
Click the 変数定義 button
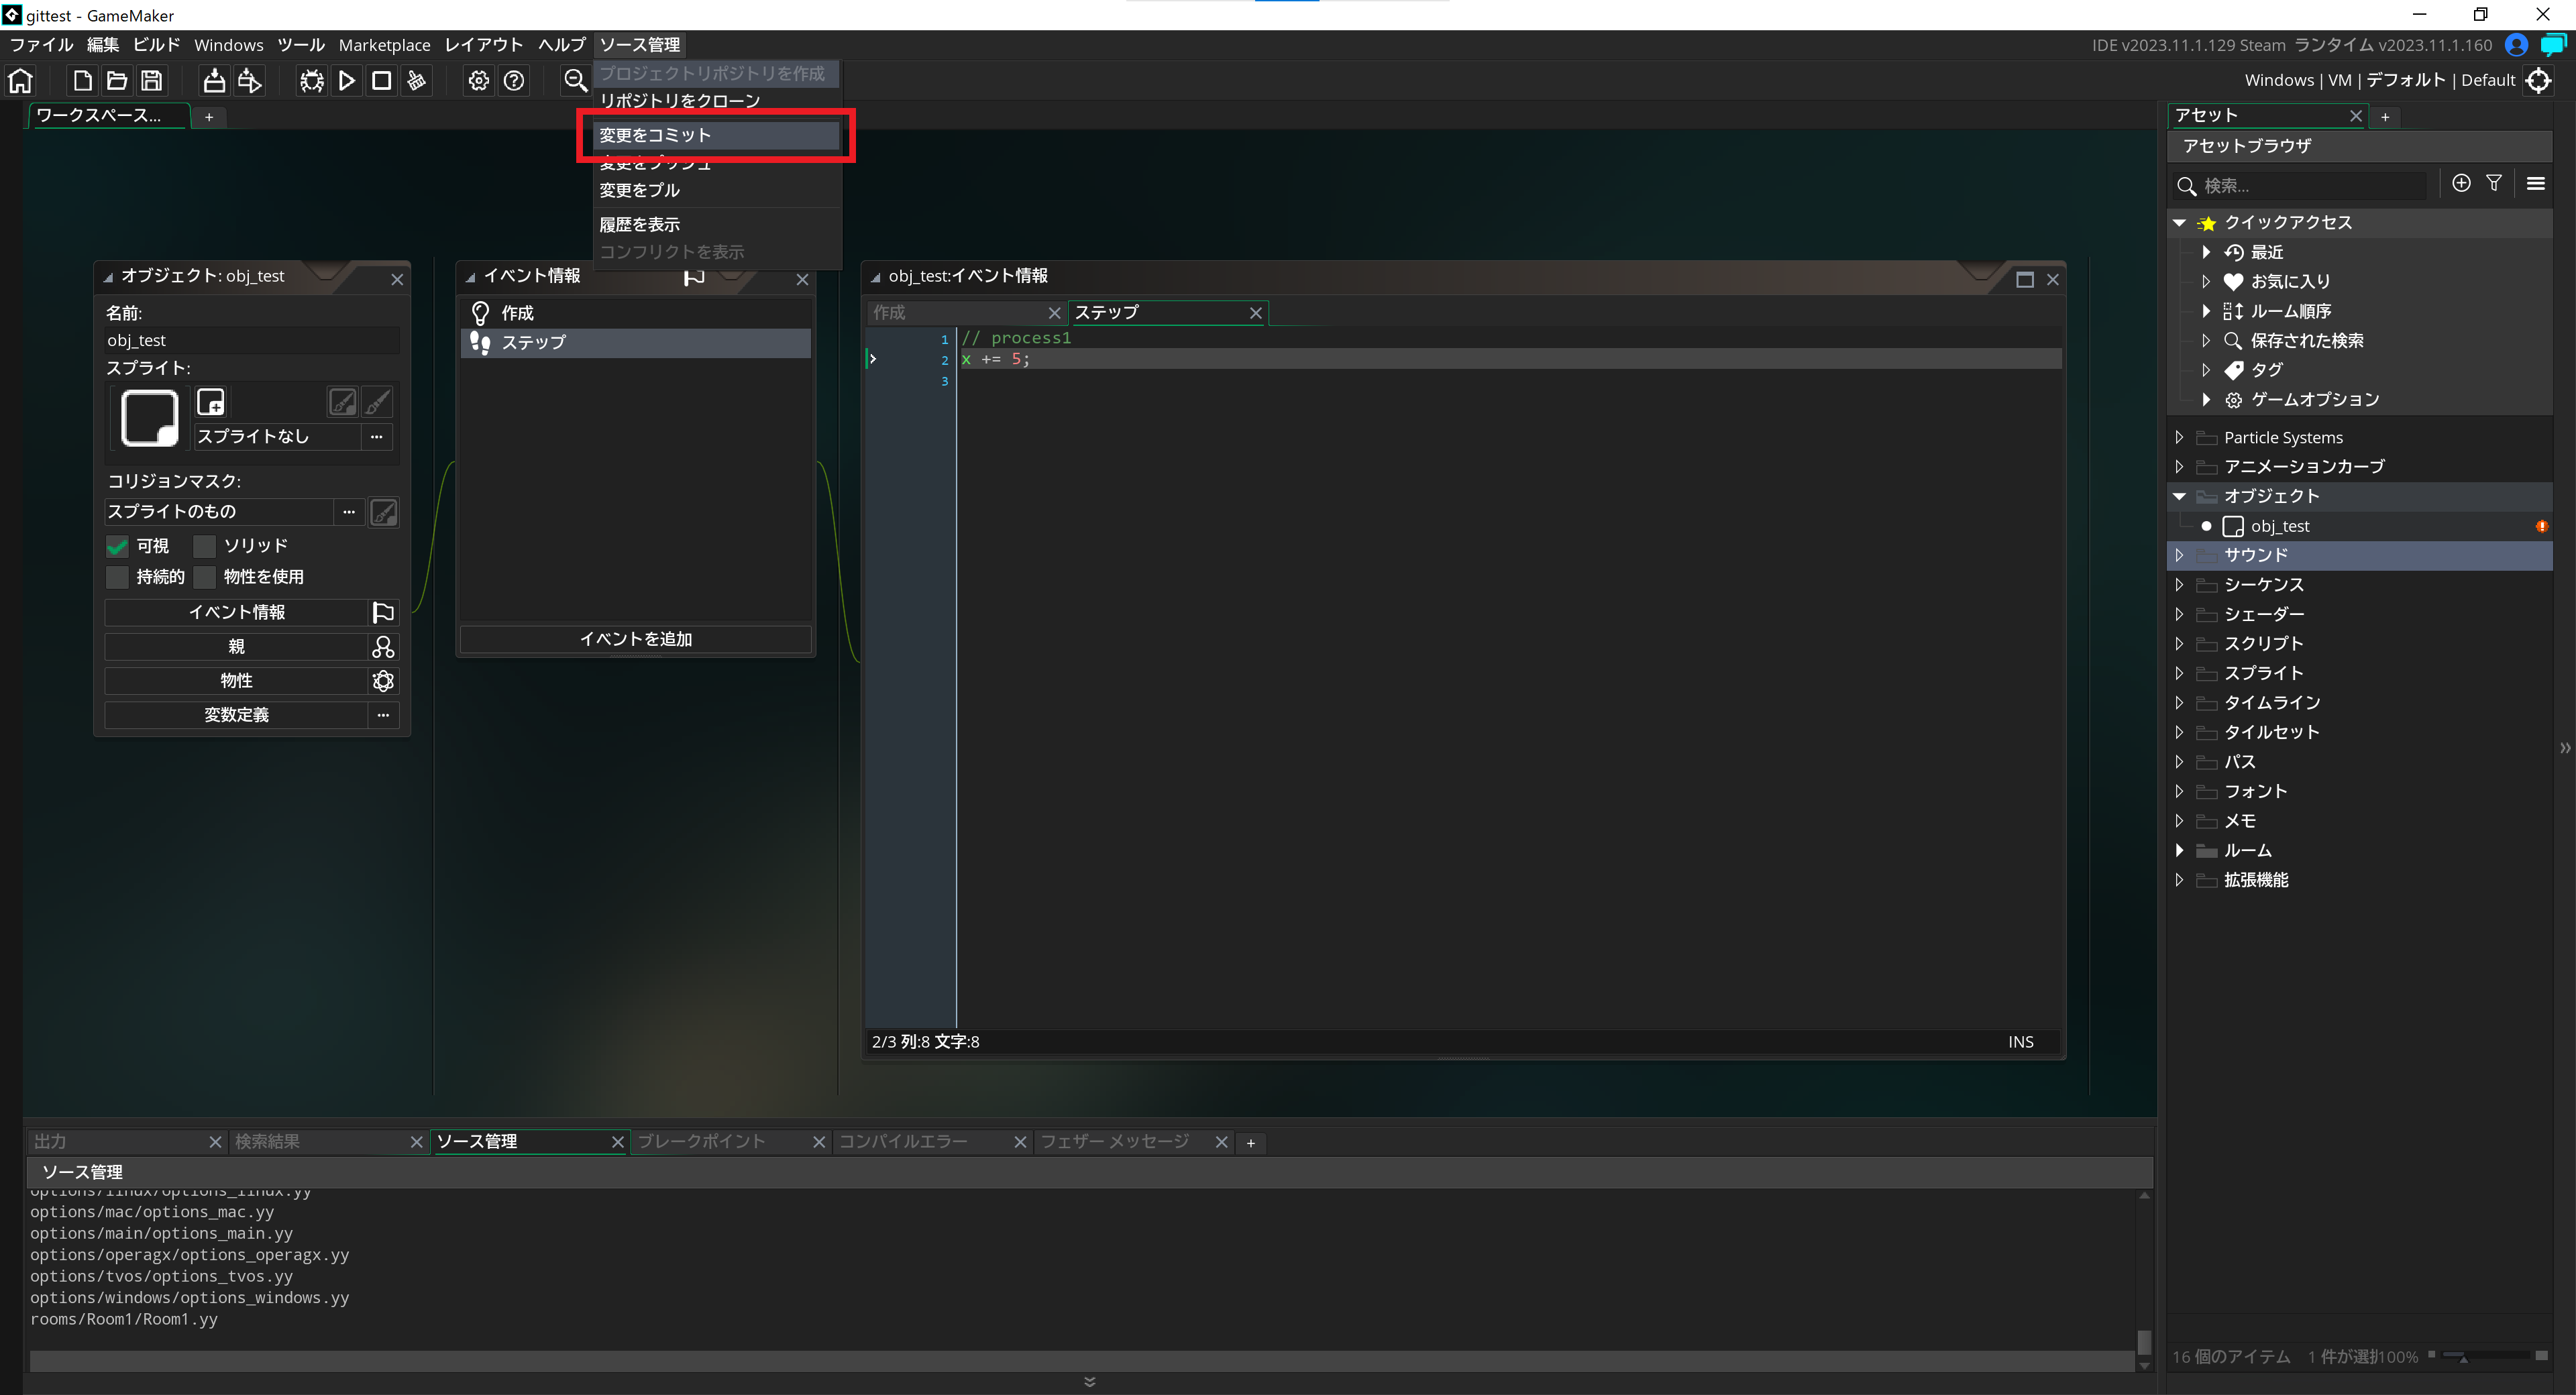pos(236,715)
